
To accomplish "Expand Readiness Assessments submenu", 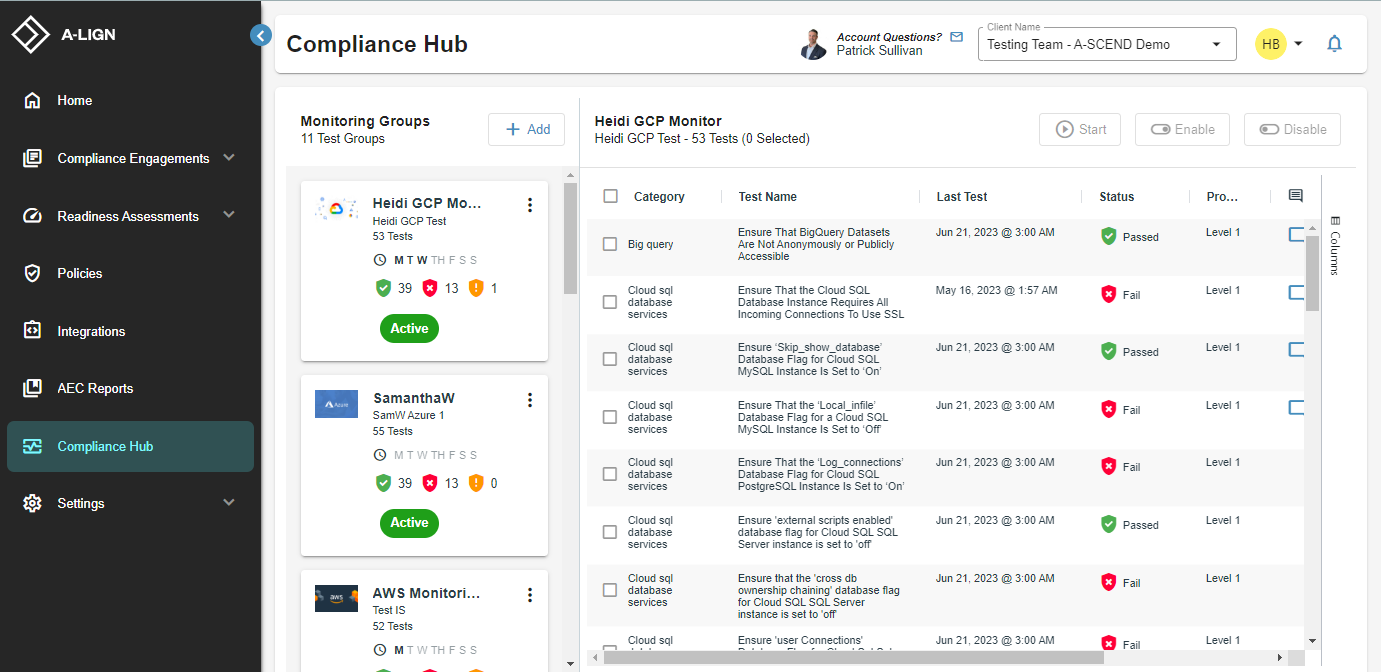I will [x=229, y=215].
